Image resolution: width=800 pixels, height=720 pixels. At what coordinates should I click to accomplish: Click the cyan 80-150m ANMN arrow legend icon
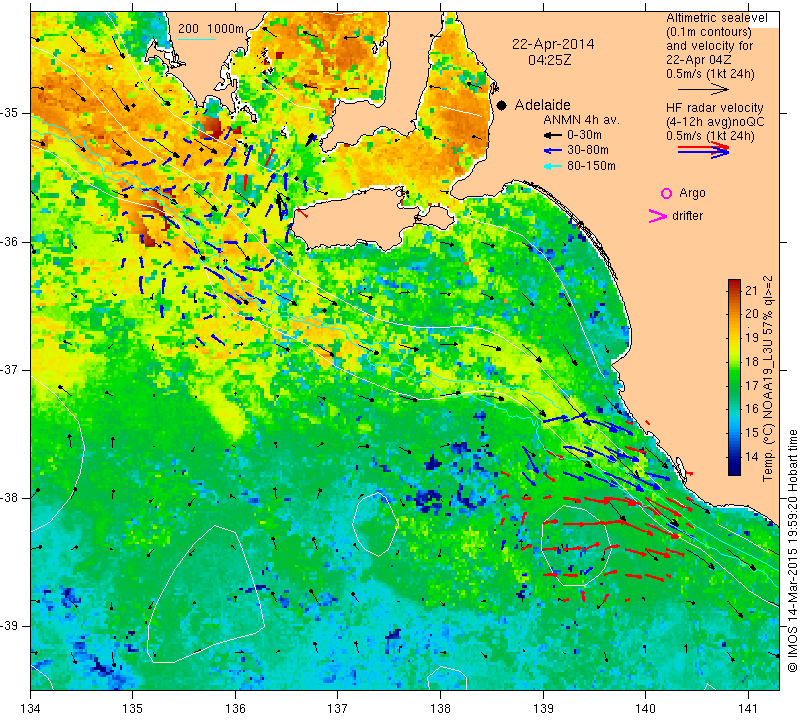tap(553, 166)
